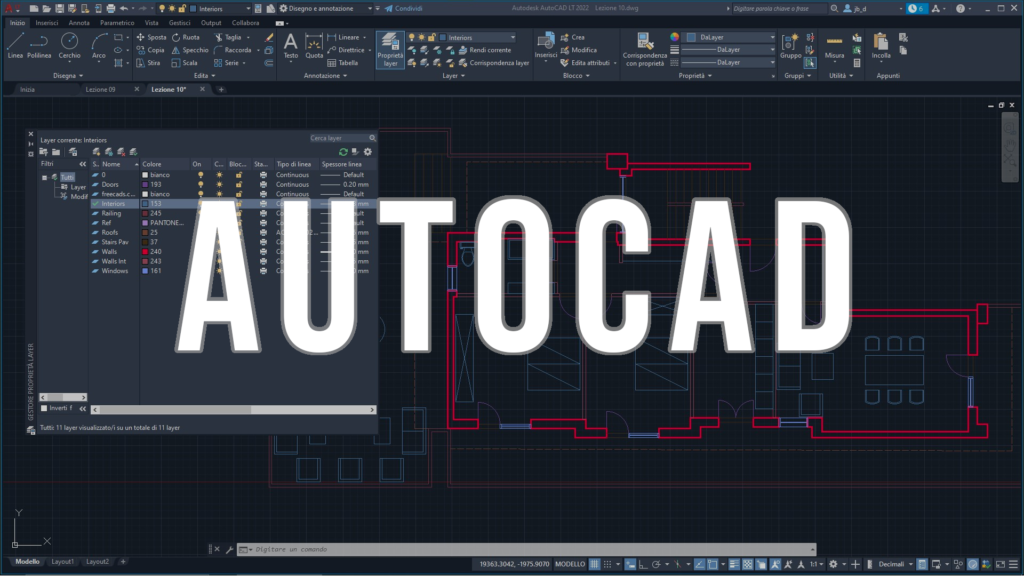
Task: Delete layer icon in layer manager
Action: pos(121,152)
